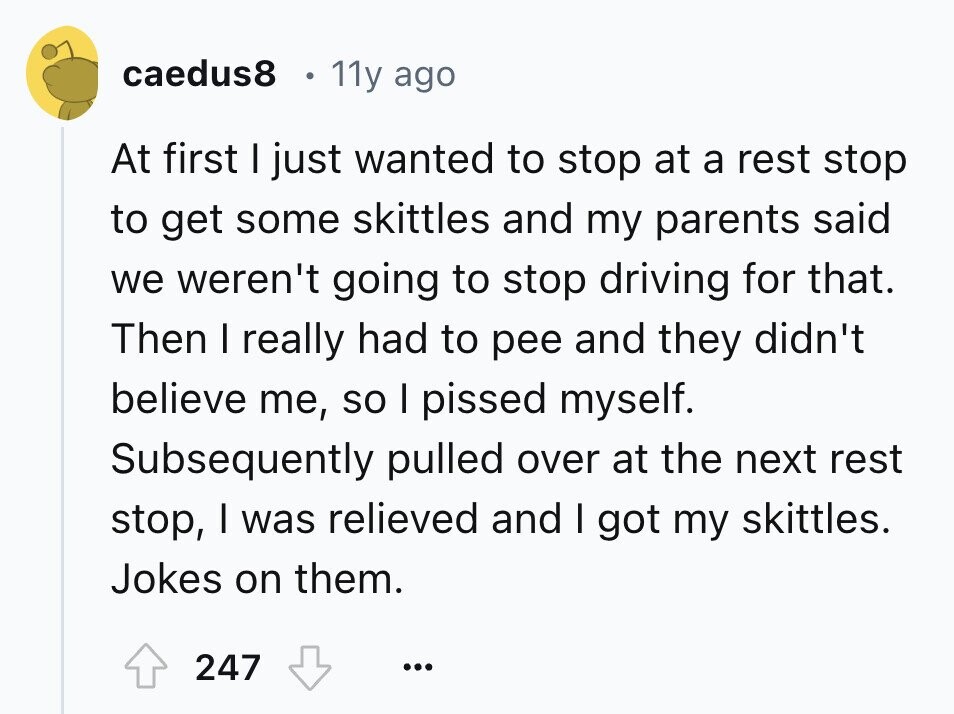This screenshot has width=954, height=714.
Task: Click the line "we weren't going to stop driving"
Action: (503, 280)
